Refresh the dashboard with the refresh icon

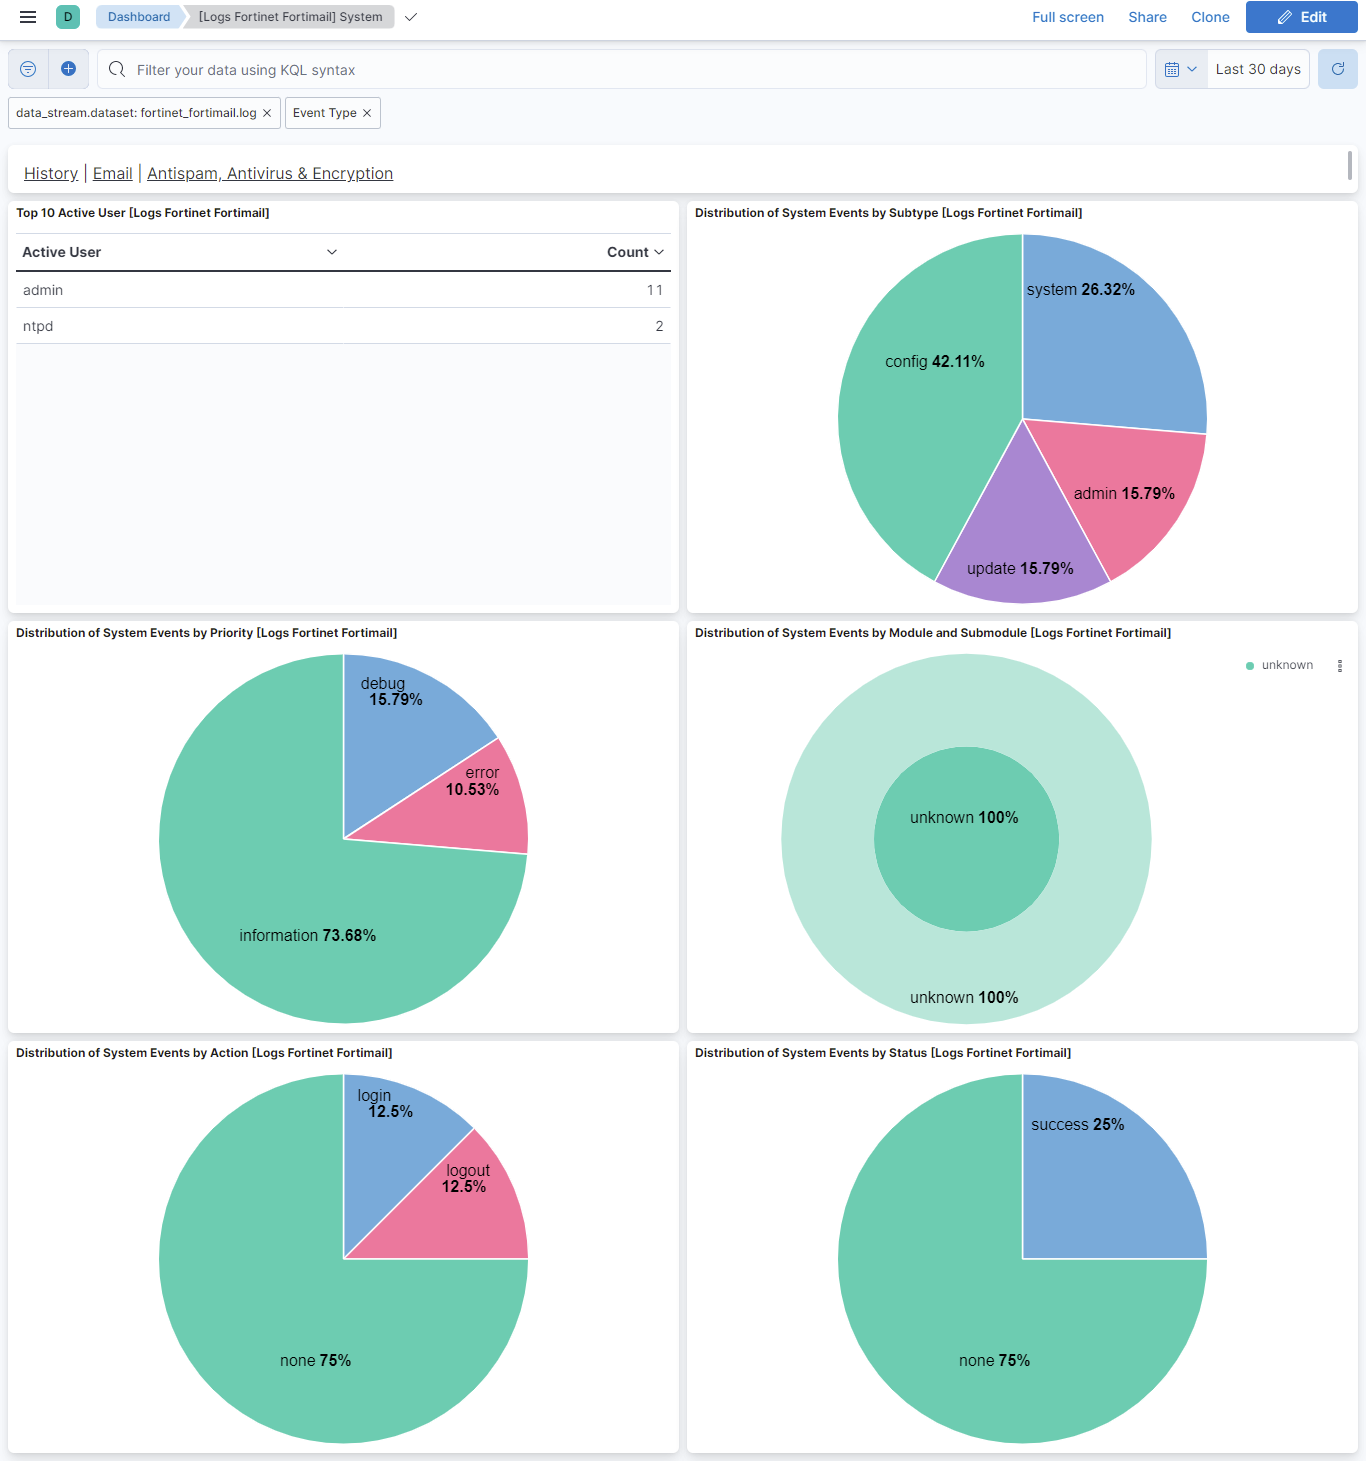coord(1337,69)
